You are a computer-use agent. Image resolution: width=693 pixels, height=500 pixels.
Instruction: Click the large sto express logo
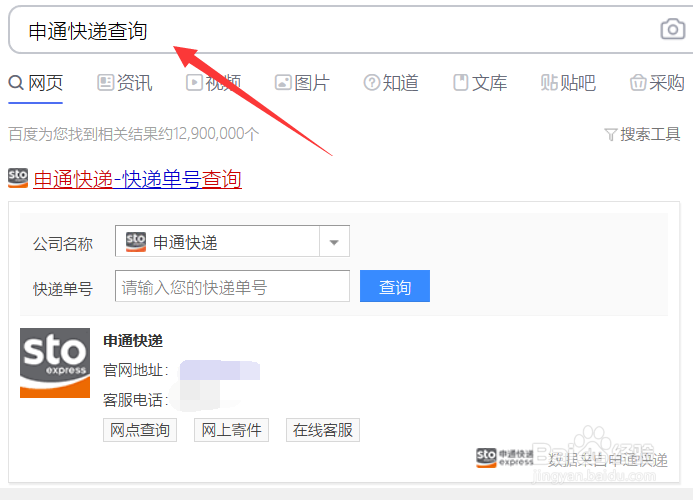pos(55,363)
